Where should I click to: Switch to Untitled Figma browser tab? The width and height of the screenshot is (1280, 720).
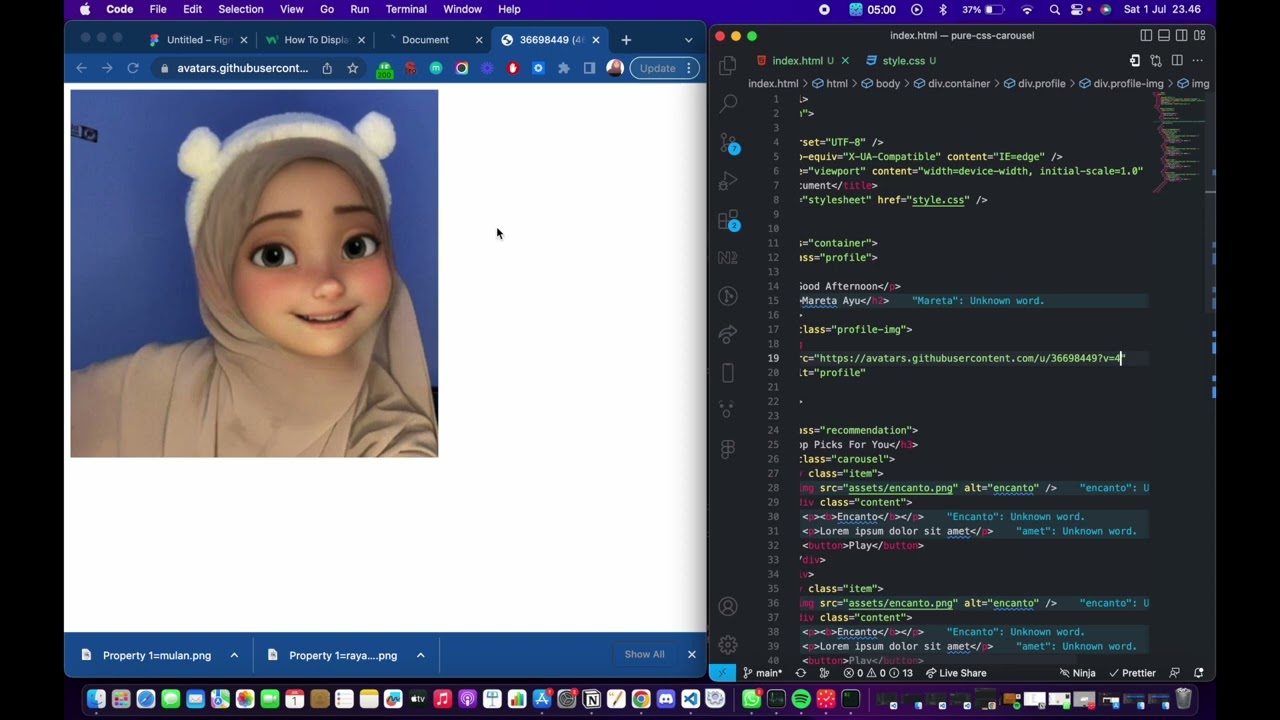199,40
